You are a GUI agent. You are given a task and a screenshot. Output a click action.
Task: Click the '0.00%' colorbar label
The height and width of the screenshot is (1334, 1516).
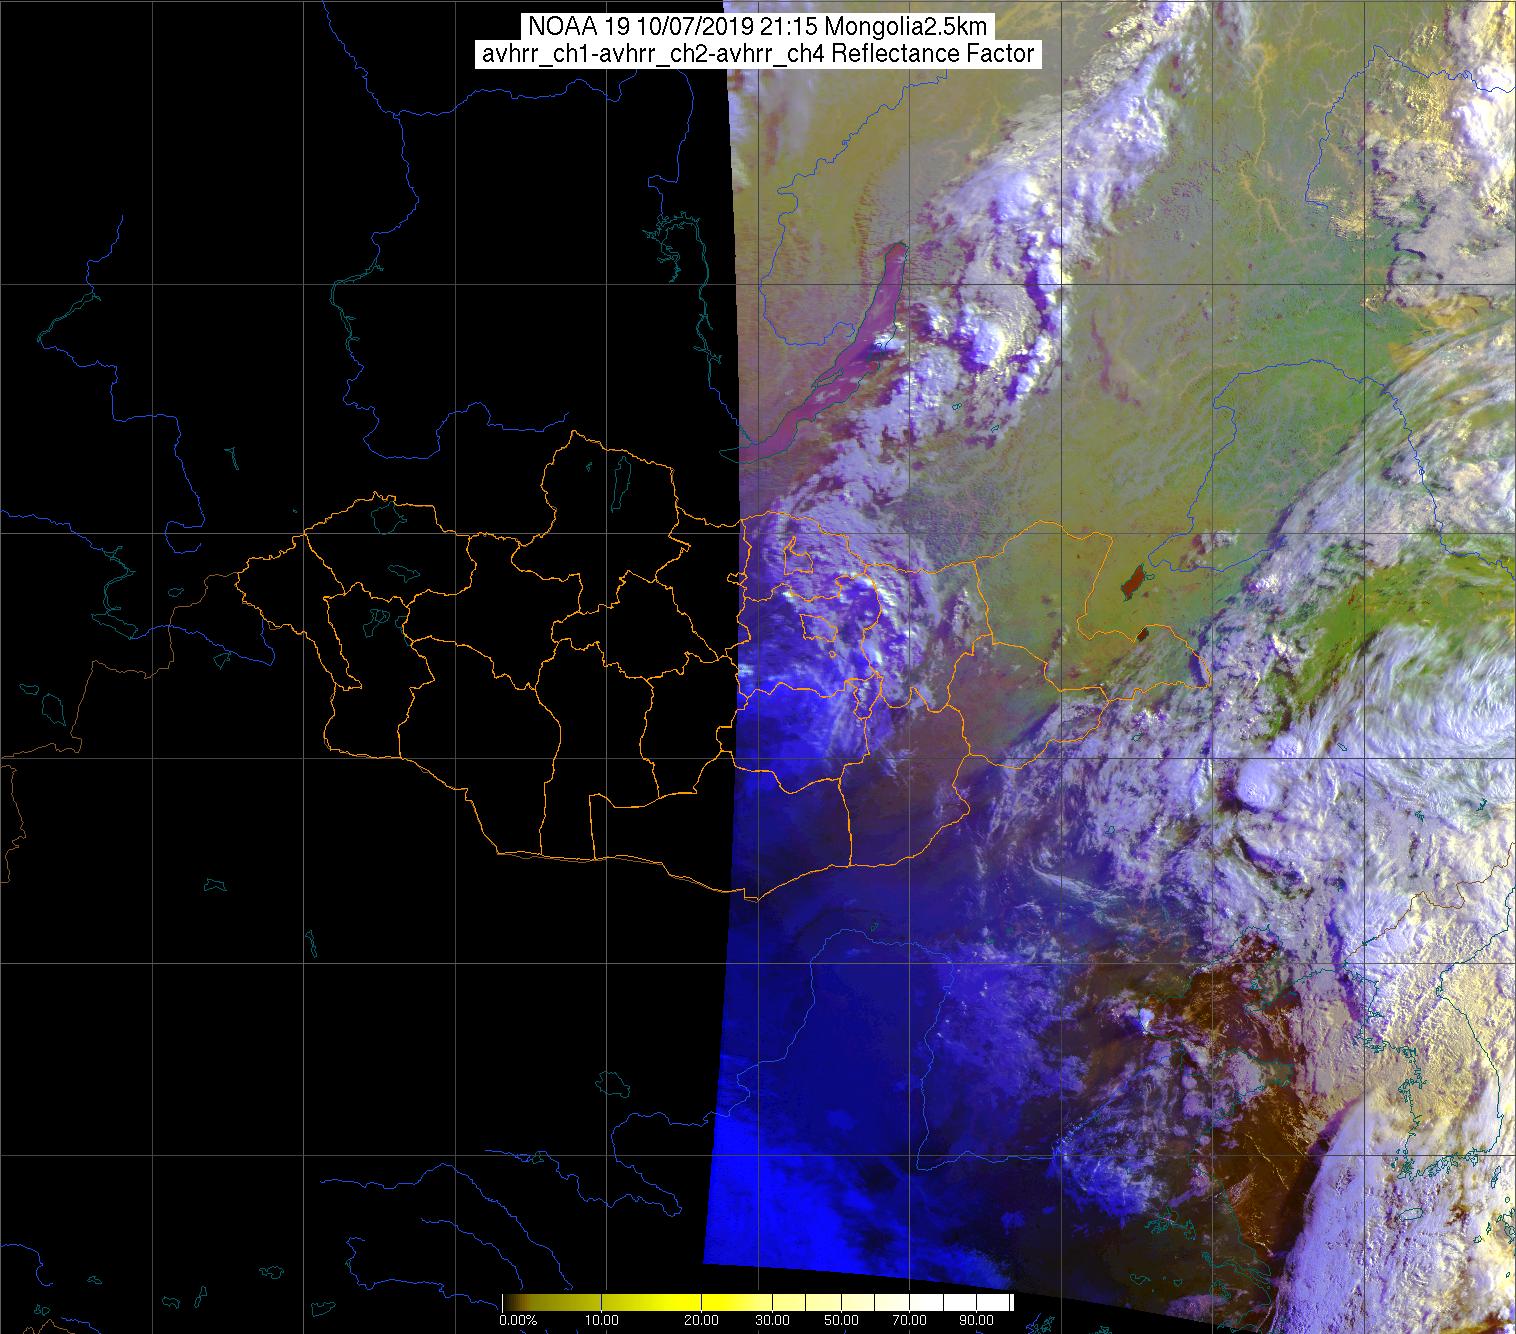coord(519,1322)
